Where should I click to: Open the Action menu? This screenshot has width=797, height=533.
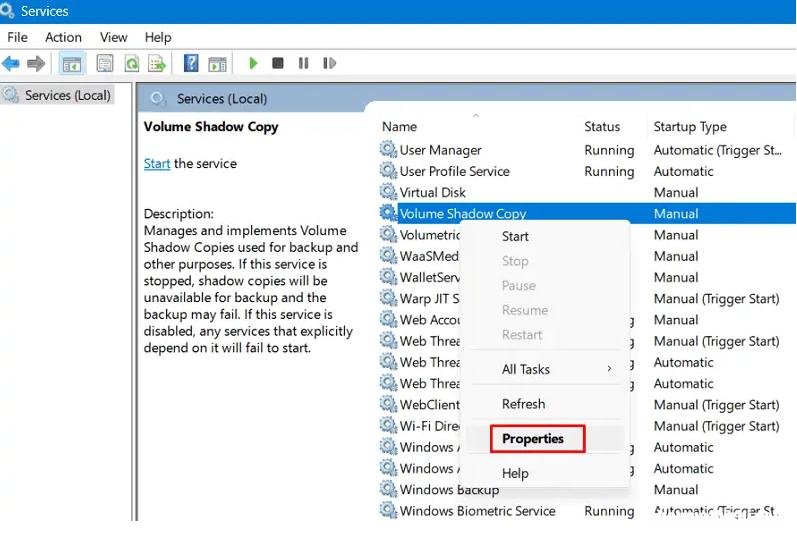(63, 37)
